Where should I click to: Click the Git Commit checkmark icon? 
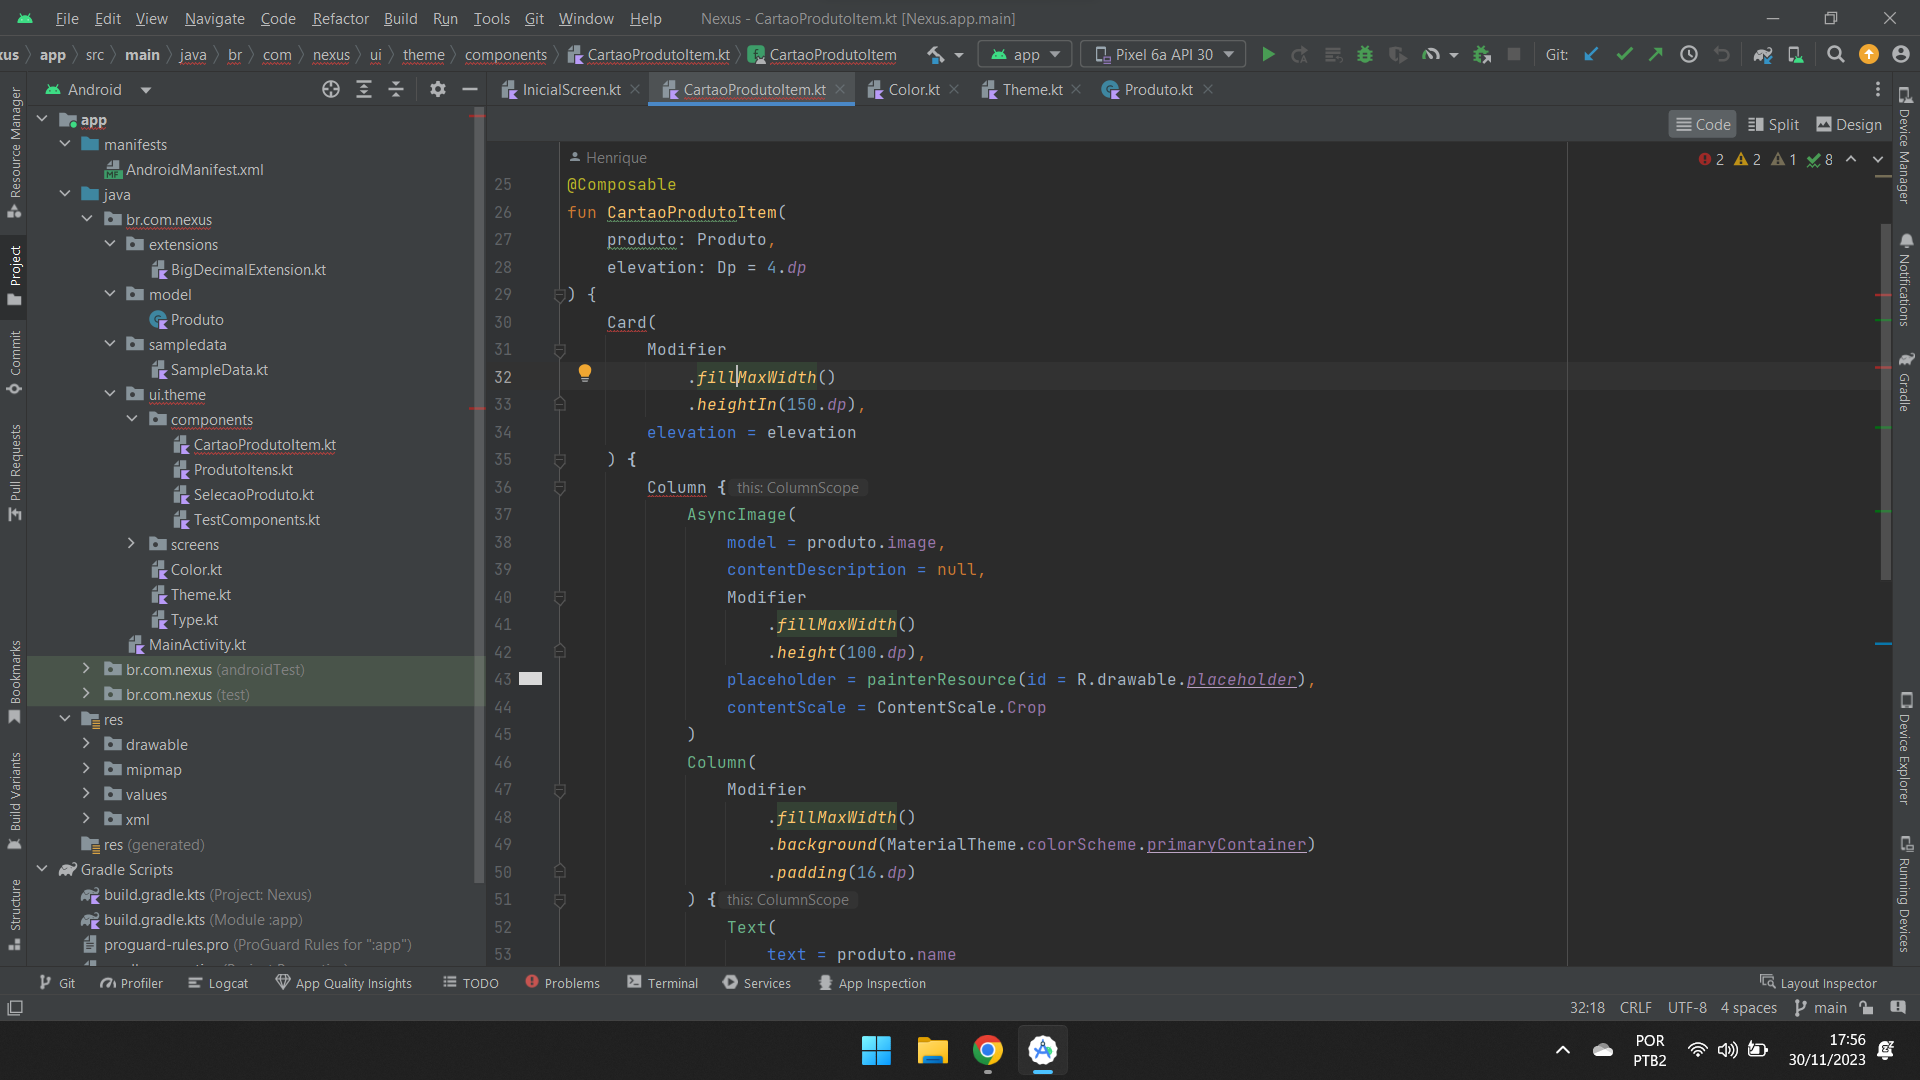(1624, 55)
